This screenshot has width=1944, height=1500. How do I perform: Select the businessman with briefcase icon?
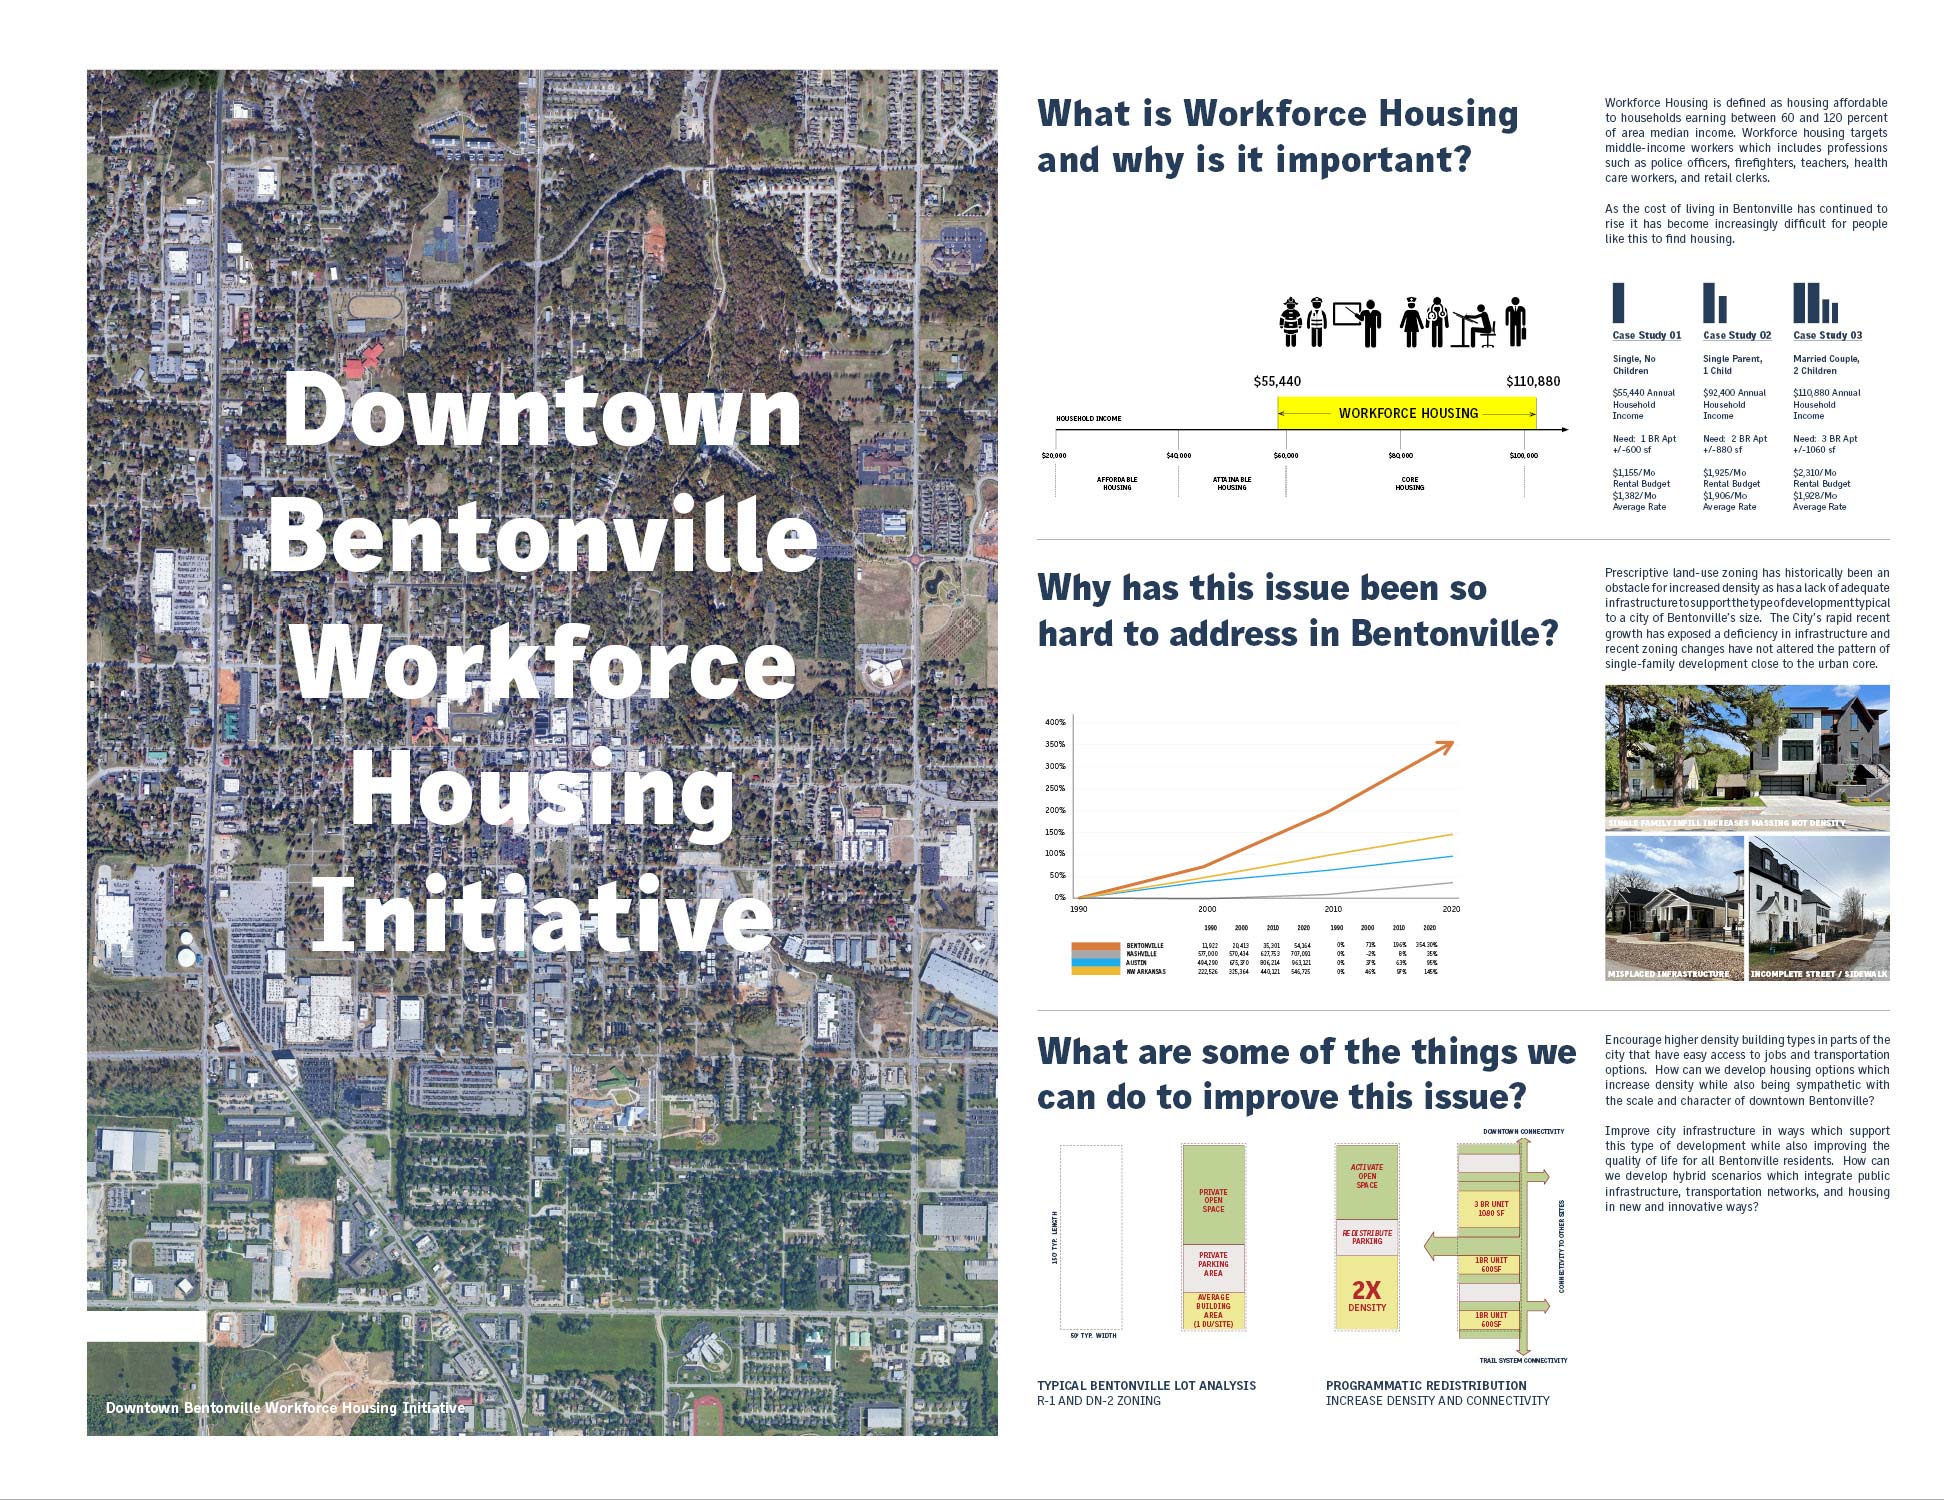[x=1516, y=322]
